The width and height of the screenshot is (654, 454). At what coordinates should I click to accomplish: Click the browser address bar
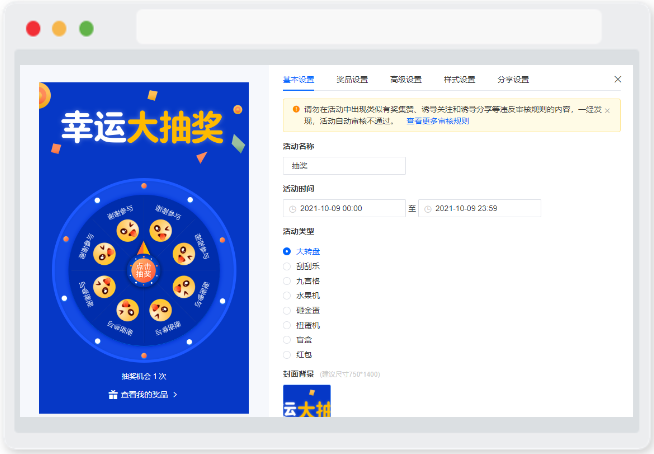[x=369, y=27]
